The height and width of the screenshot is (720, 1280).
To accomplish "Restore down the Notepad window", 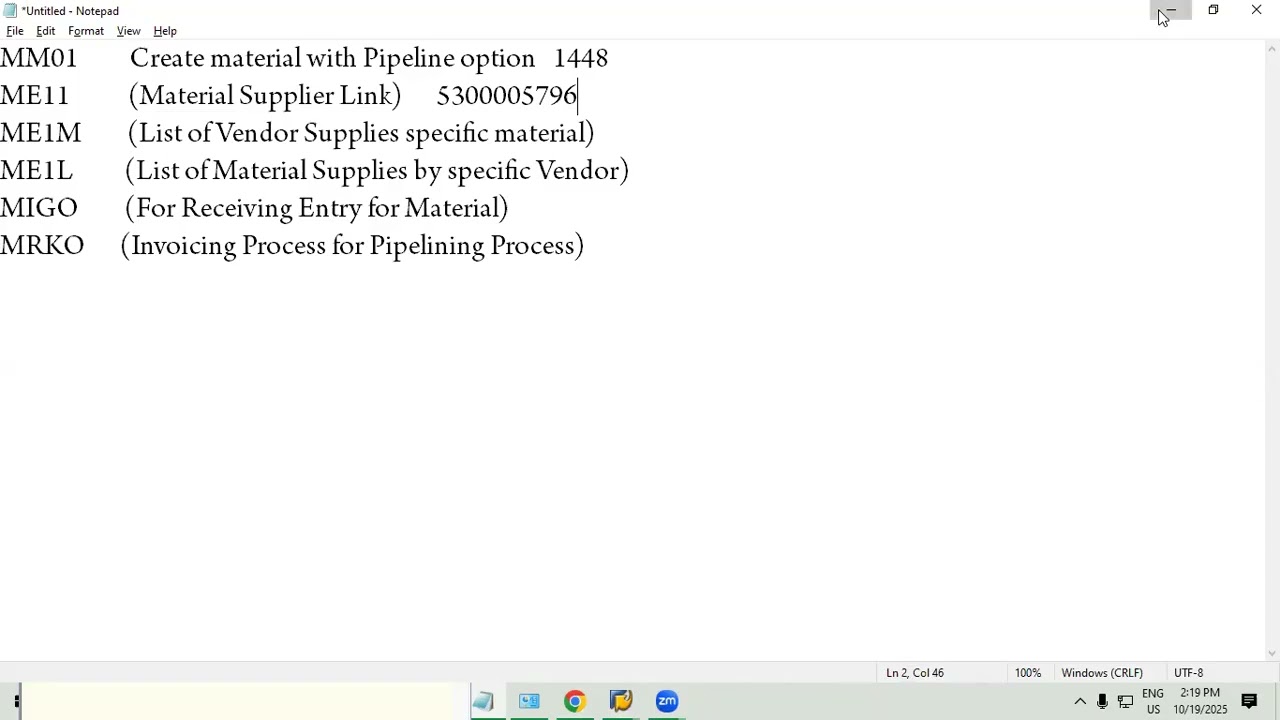I will (x=1213, y=10).
